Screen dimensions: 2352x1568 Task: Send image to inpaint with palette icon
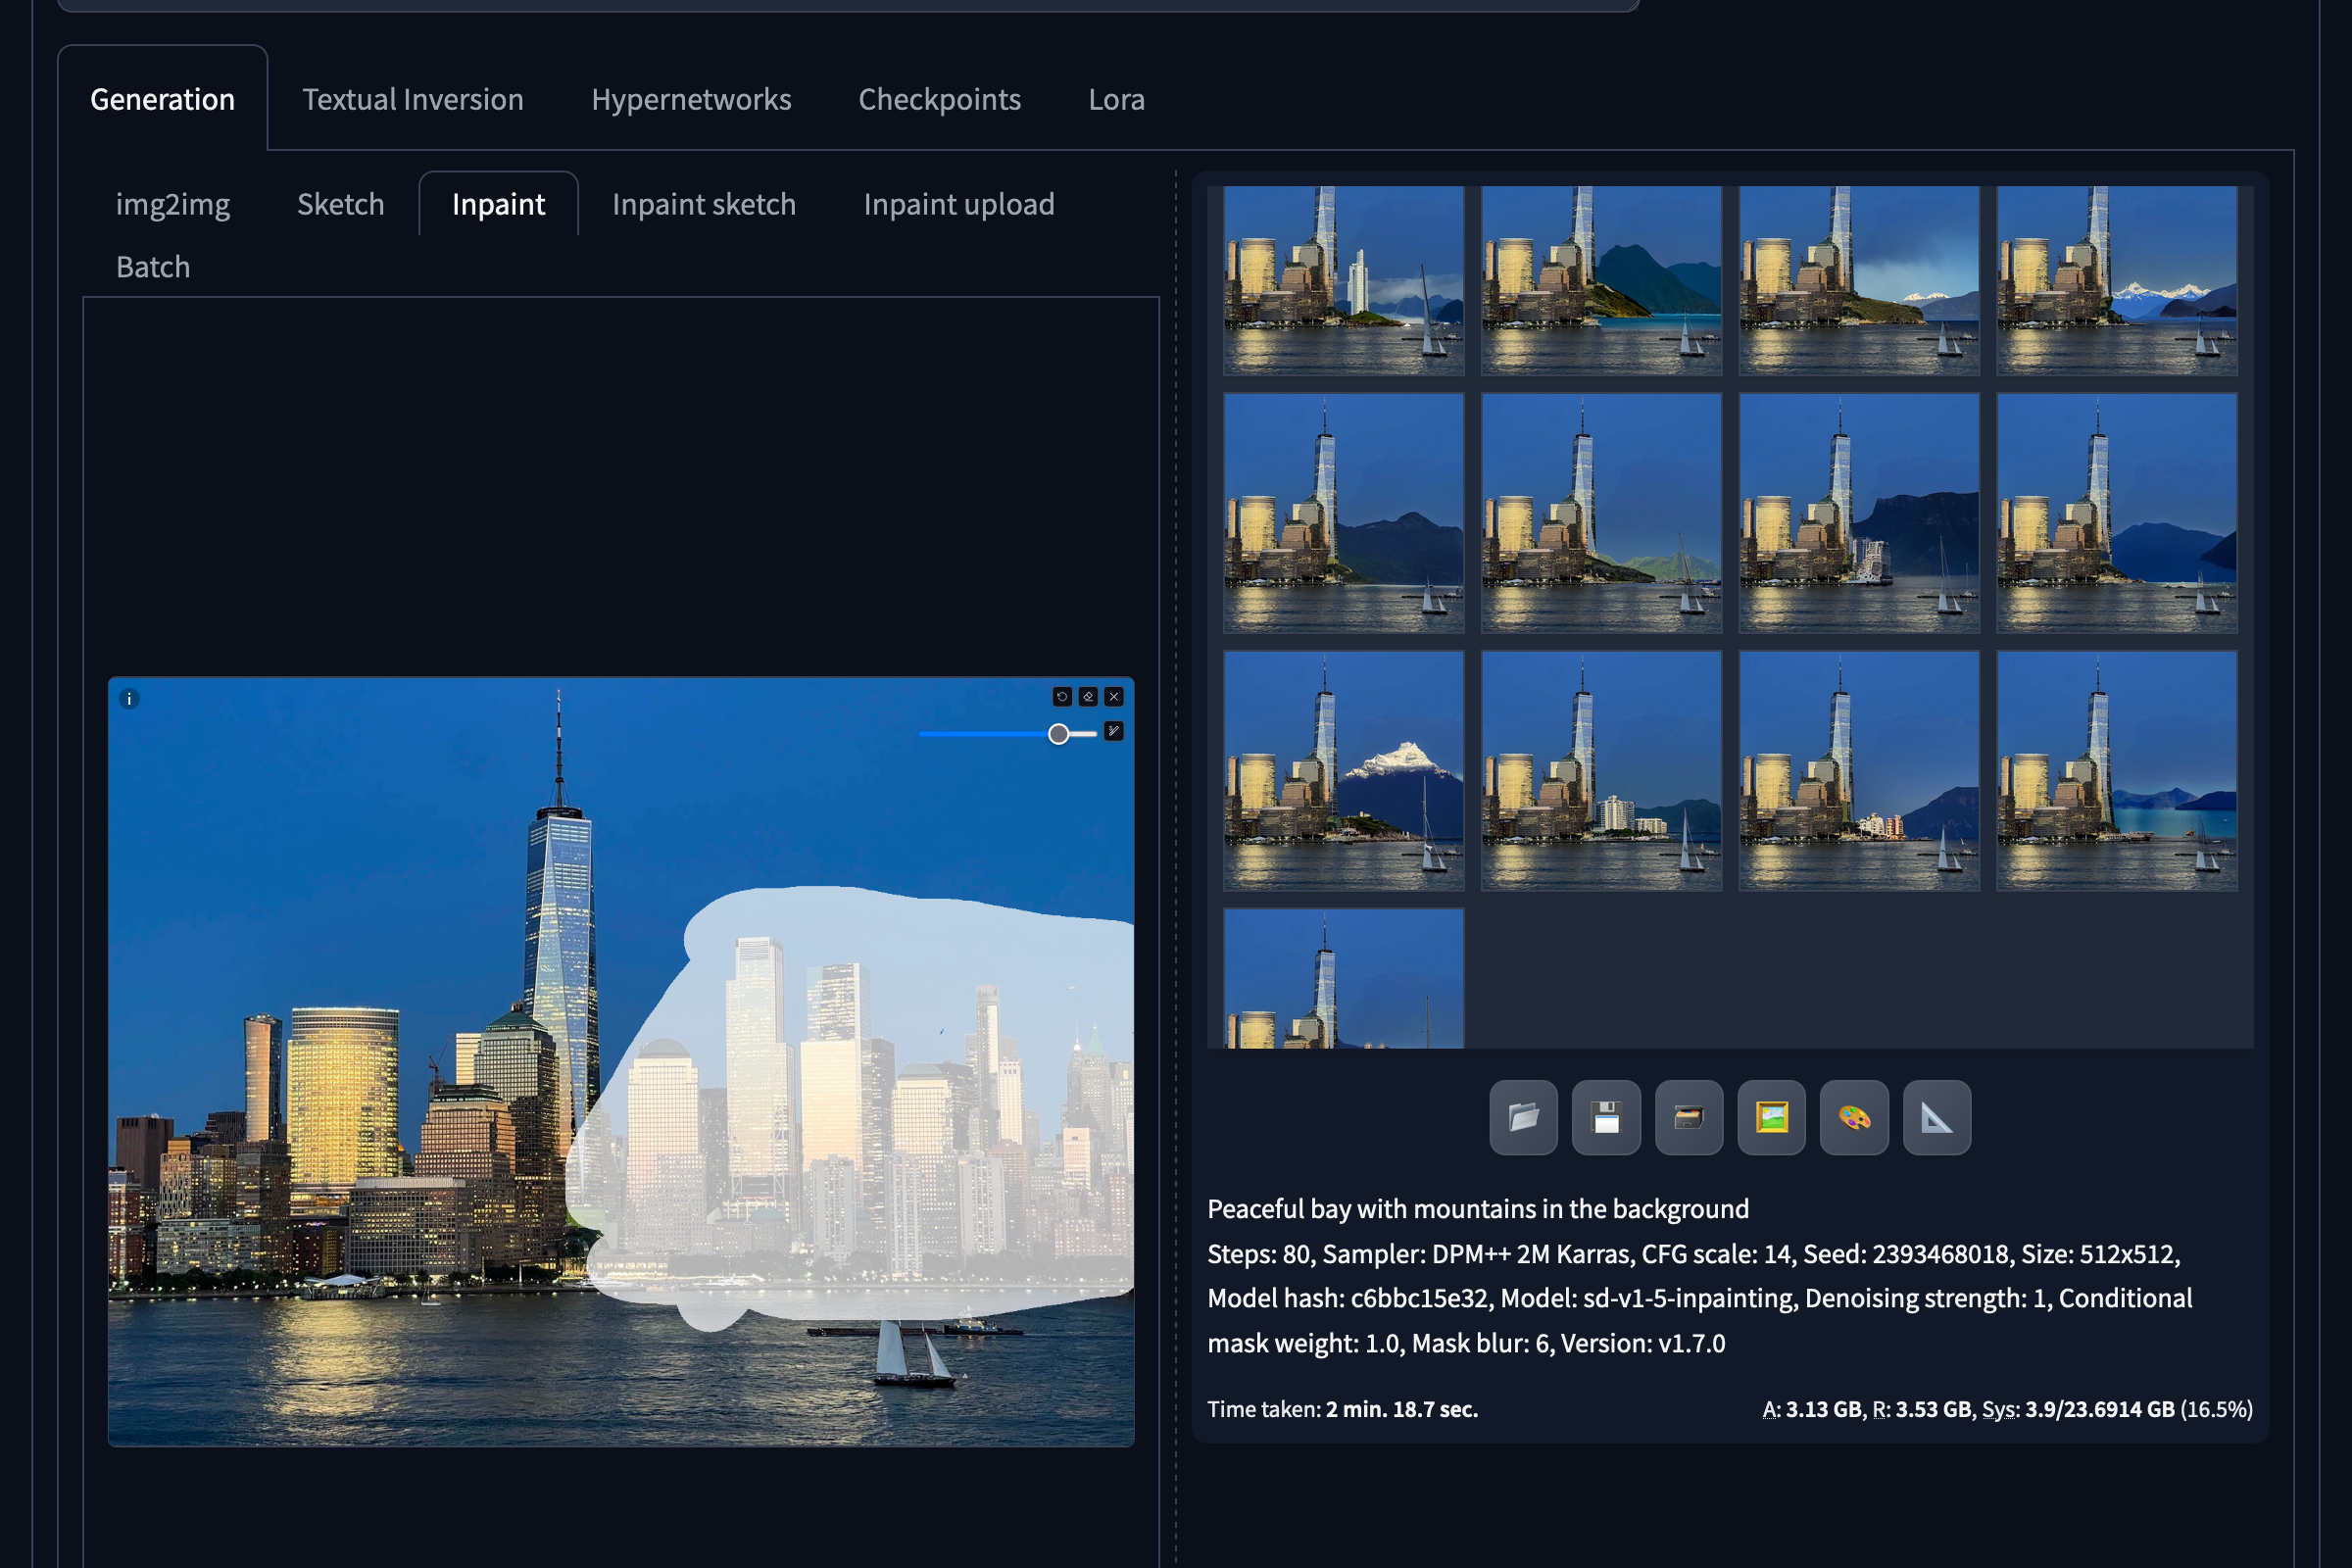[1854, 1117]
